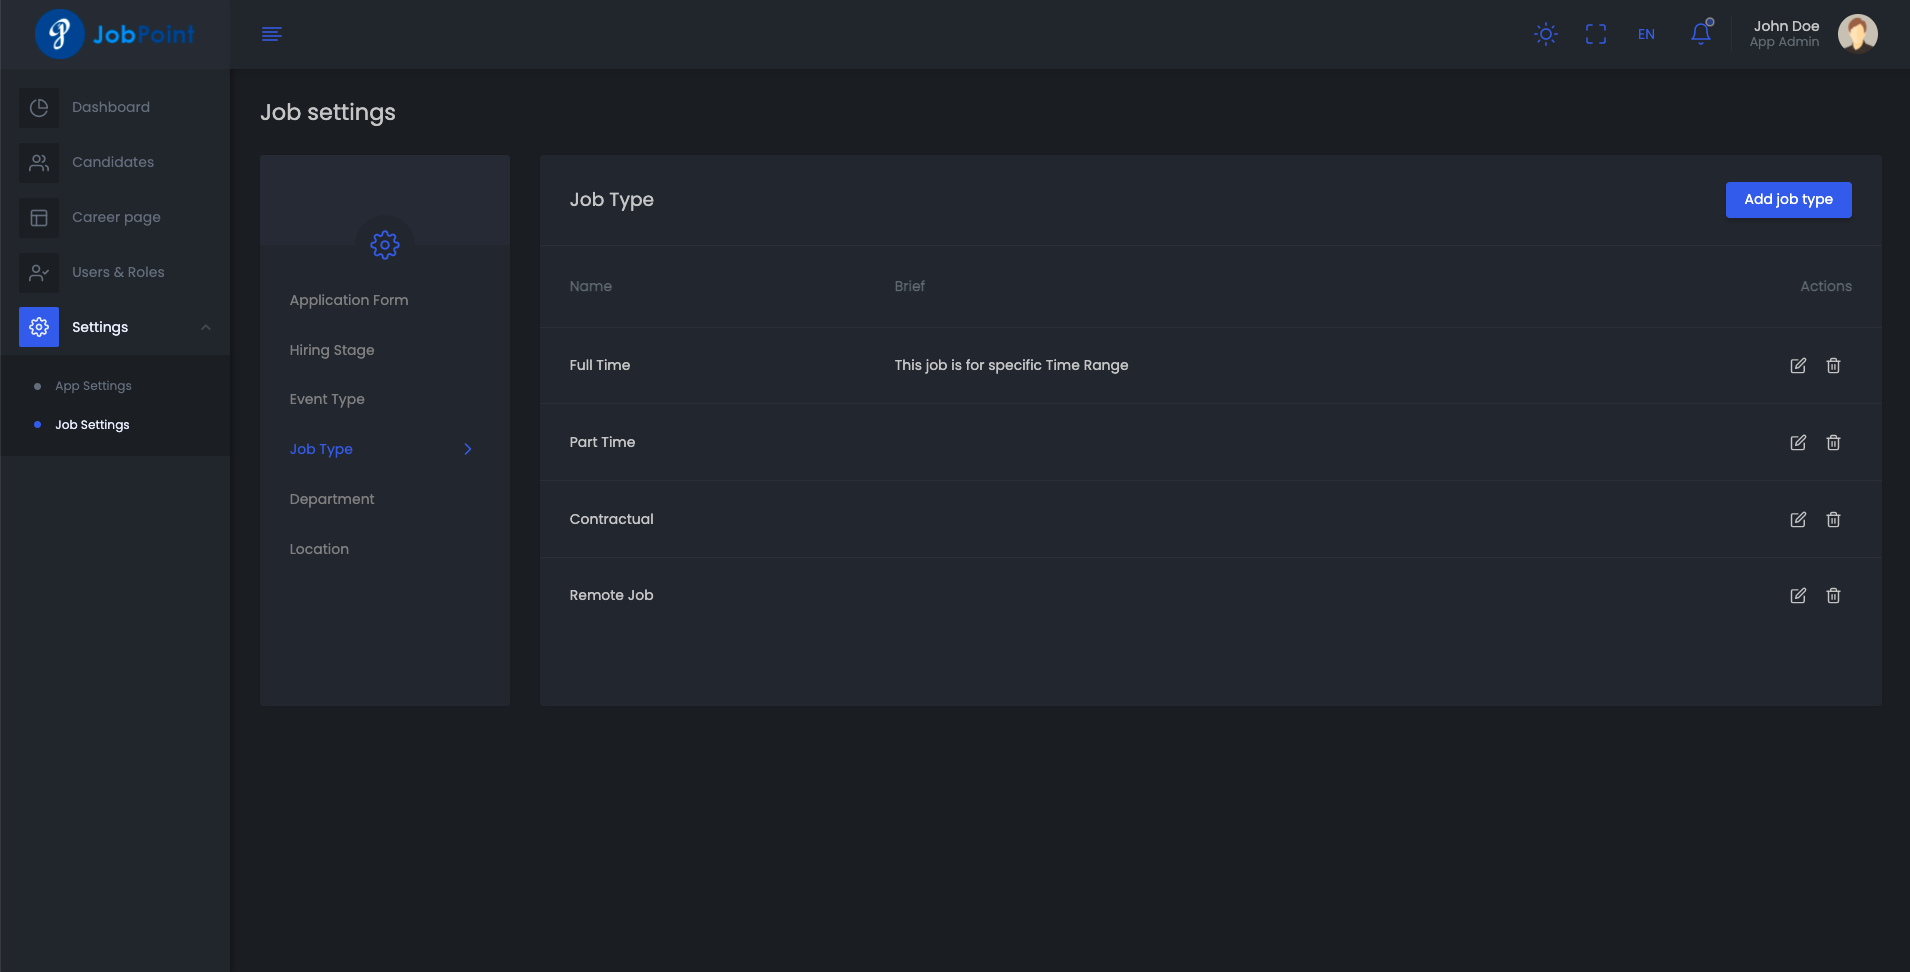
Task: Toggle light theme with the sun icon
Action: (x=1545, y=34)
